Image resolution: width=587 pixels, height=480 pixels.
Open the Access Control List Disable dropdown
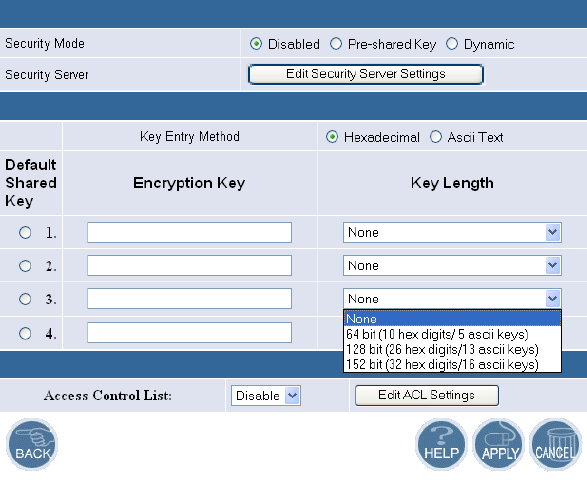point(266,395)
